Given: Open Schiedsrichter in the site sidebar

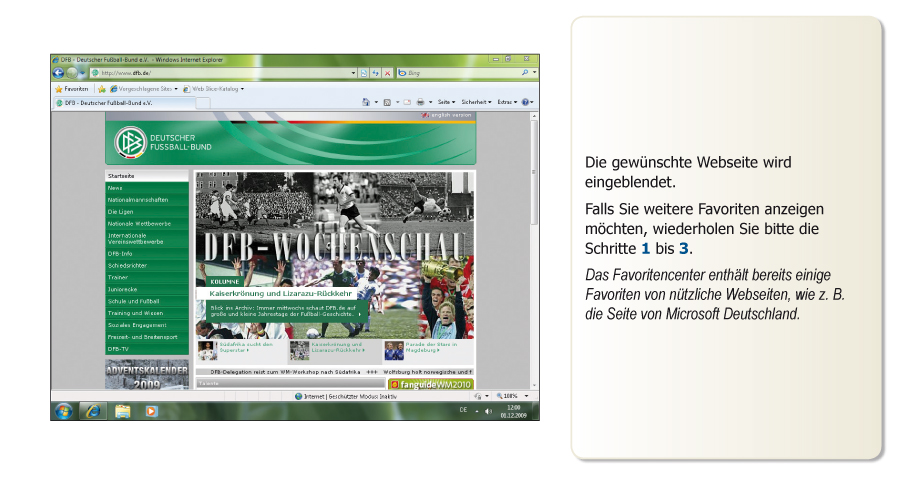Looking at the screenshot, I should [x=128, y=265].
